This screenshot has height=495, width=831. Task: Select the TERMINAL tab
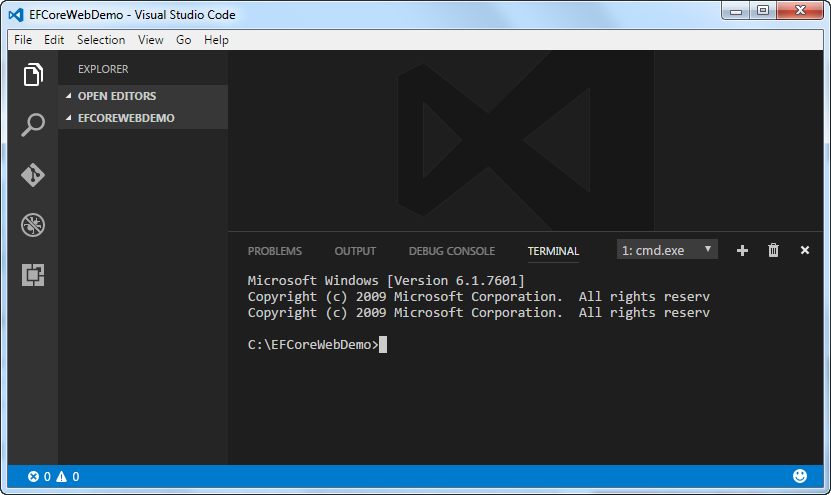point(553,251)
